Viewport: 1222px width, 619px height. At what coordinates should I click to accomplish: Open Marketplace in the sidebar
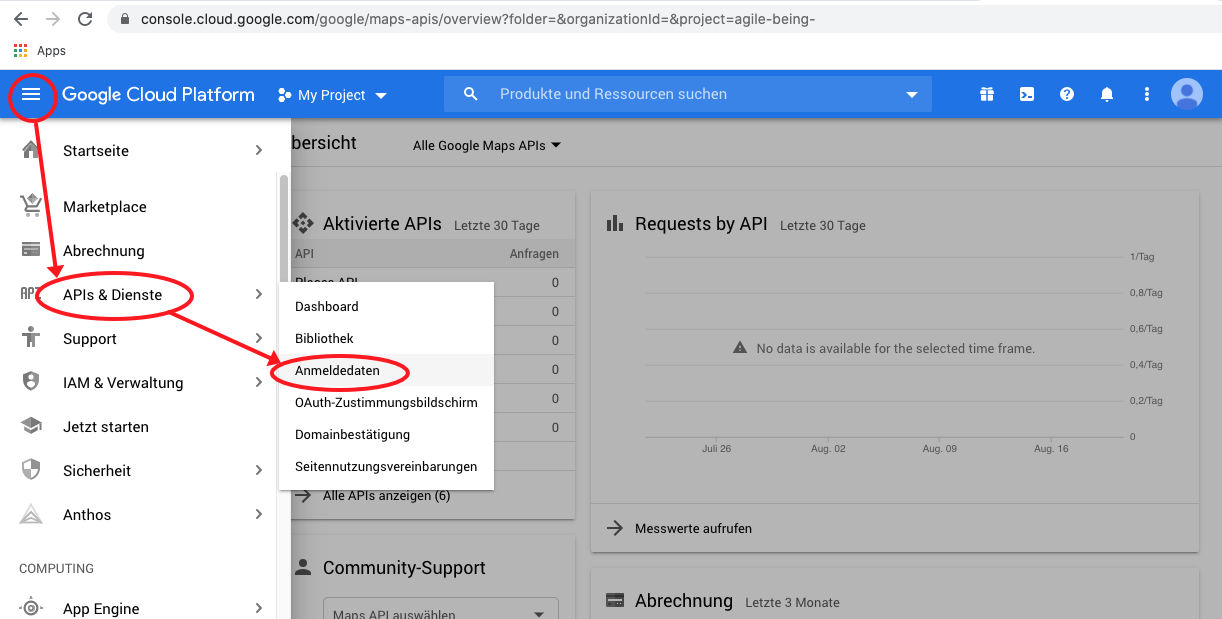click(105, 206)
